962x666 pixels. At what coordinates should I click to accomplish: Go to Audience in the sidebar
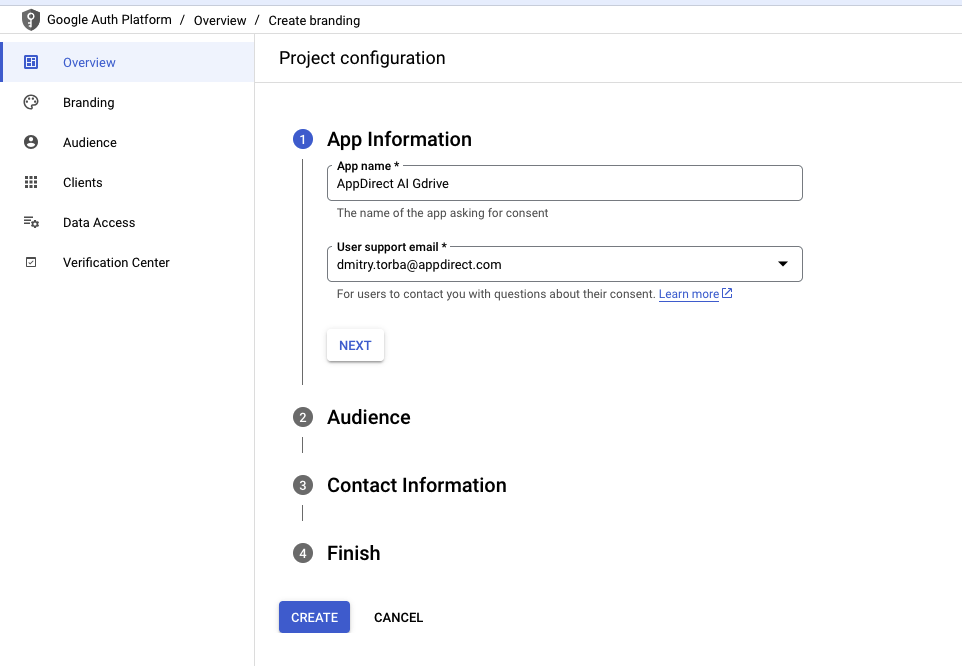coord(128,142)
